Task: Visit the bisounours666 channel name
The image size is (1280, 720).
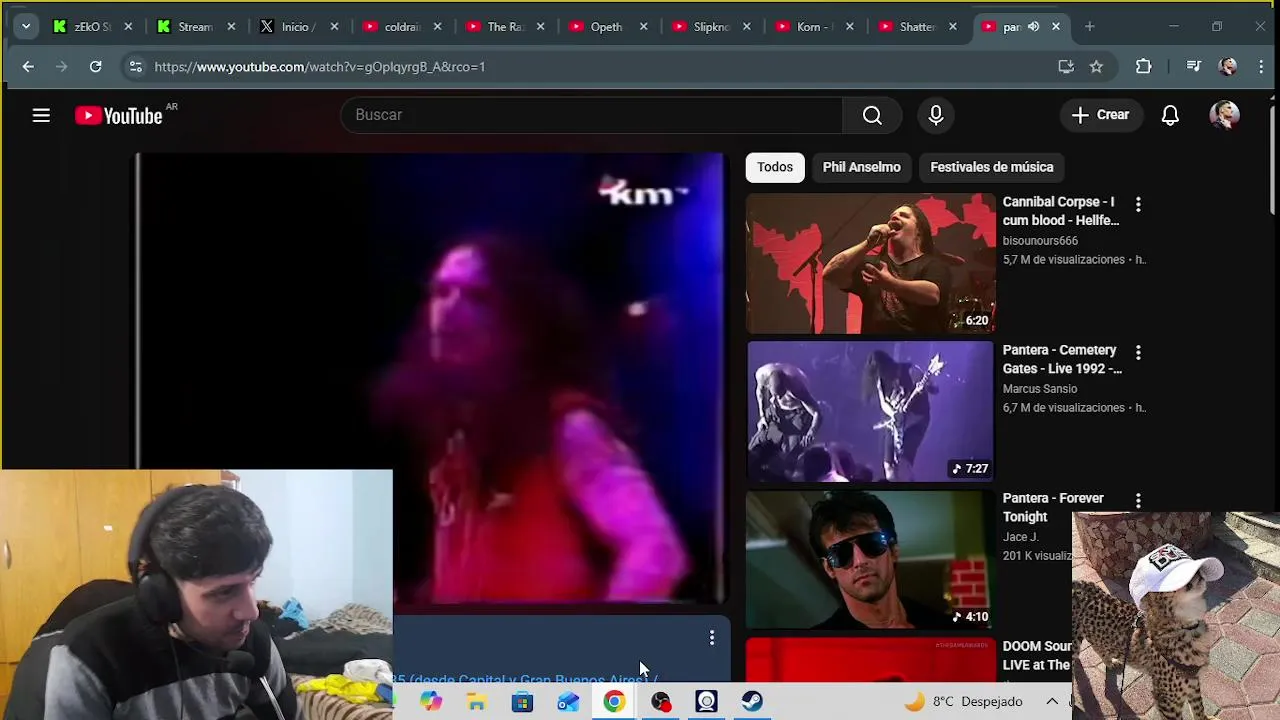Action: click(x=1040, y=241)
